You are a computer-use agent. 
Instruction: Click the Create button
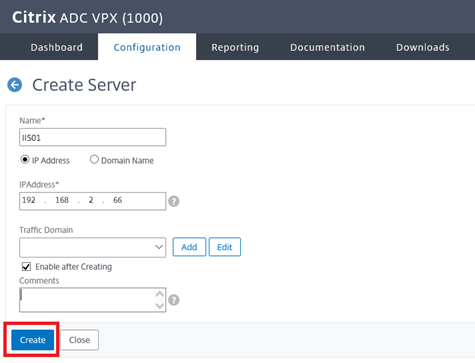(33, 340)
